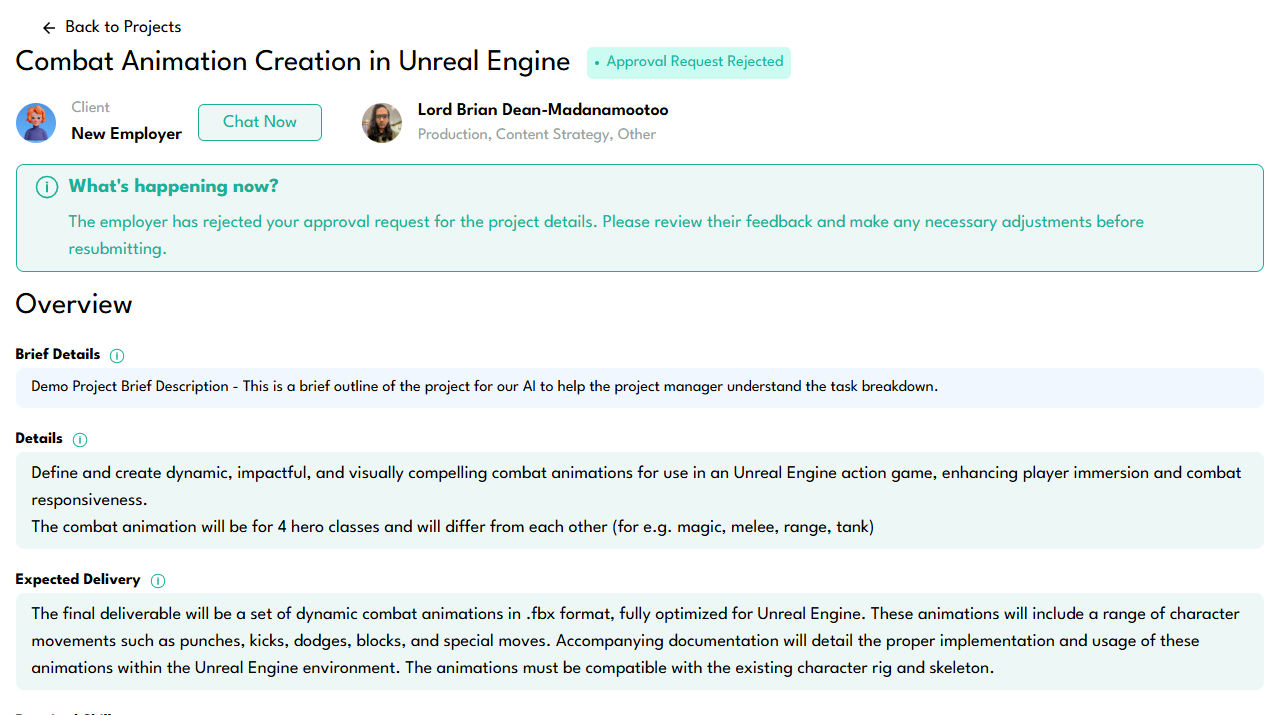
Task: Click the Production, Content Strategy, Other text
Action: click(x=537, y=134)
